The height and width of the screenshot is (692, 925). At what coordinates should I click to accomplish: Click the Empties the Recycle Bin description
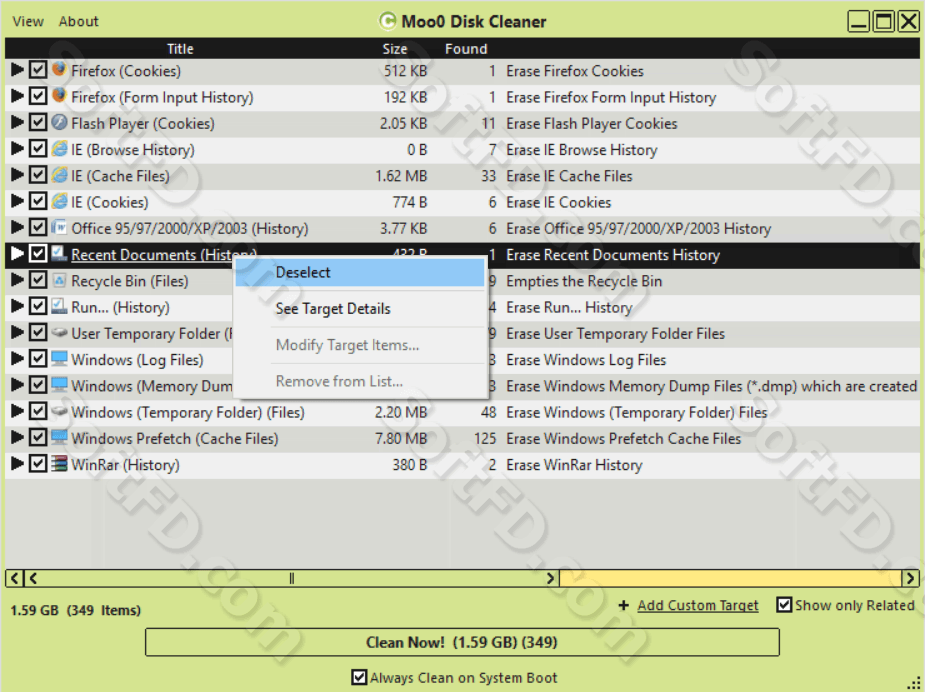[x=584, y=281]
